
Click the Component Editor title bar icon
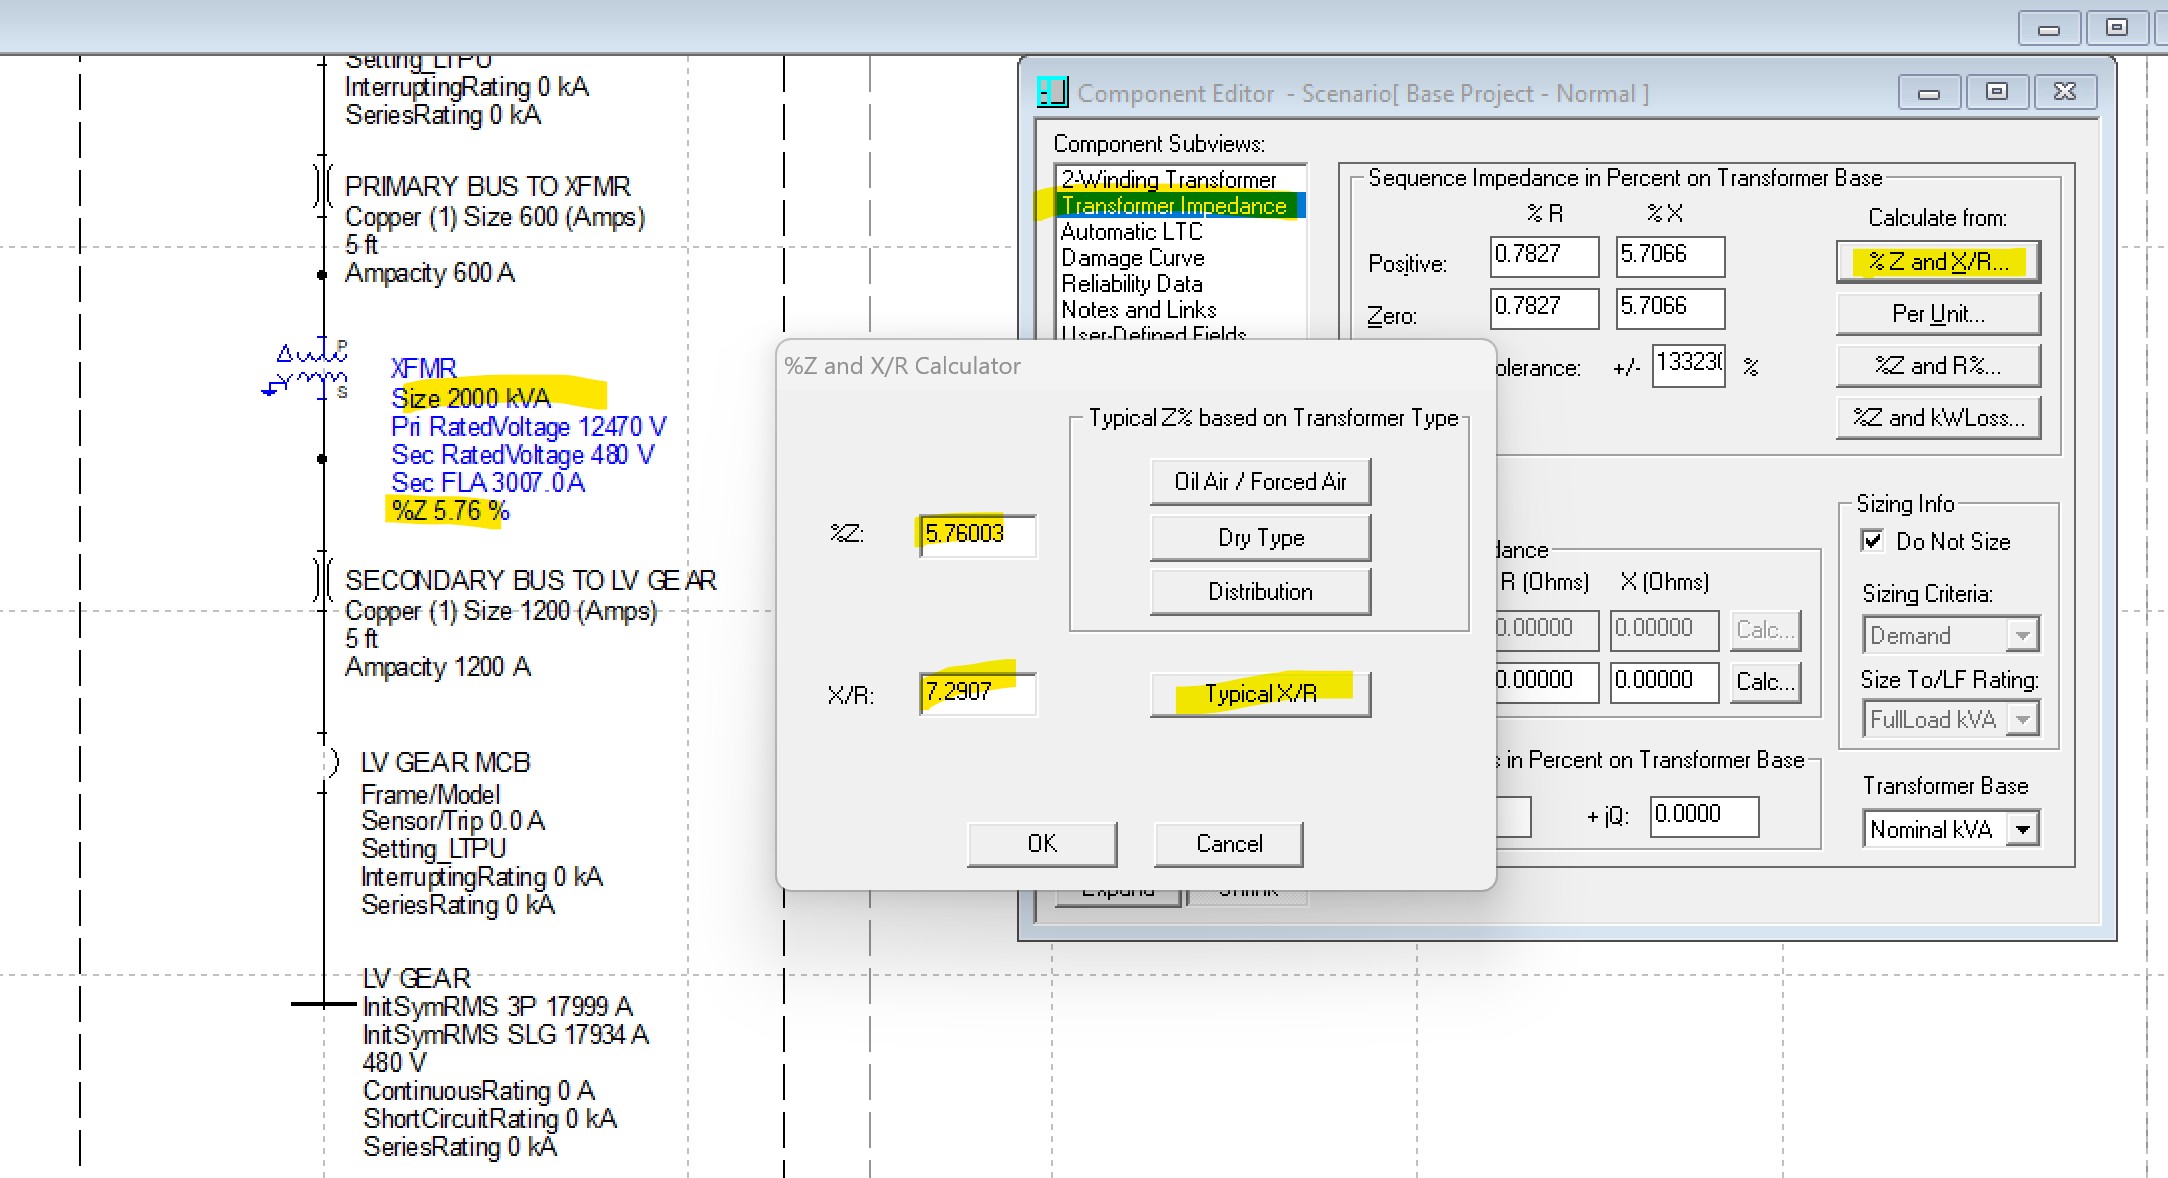(x=1052, y=93)
